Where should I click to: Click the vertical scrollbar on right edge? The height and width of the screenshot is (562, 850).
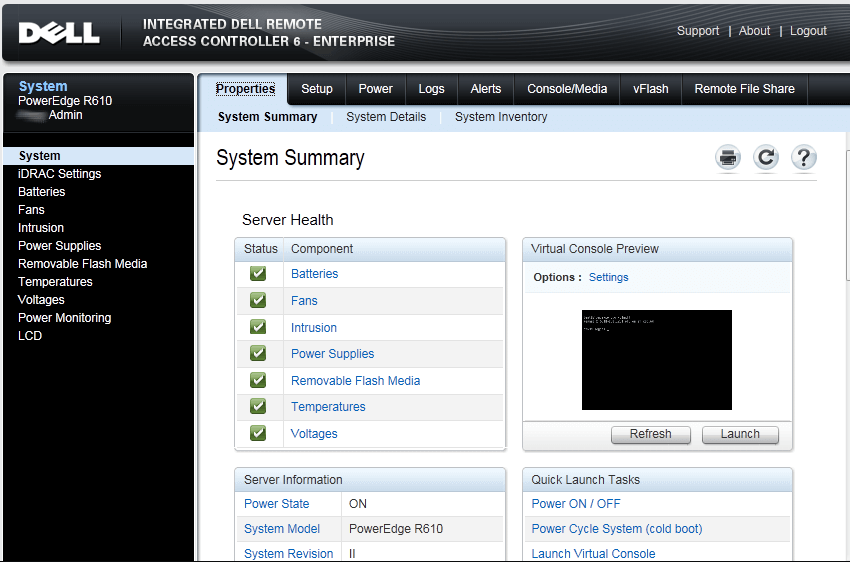coord(847,217)
